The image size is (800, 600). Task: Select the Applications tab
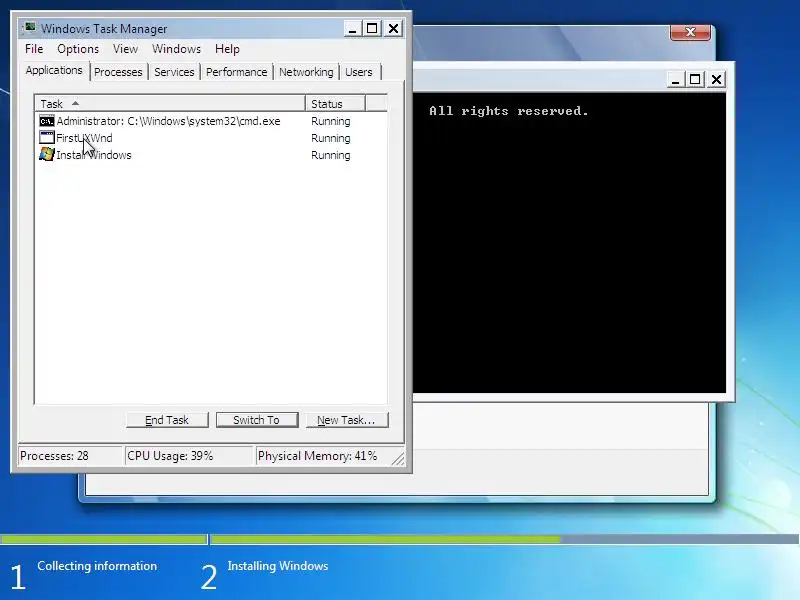54,70
